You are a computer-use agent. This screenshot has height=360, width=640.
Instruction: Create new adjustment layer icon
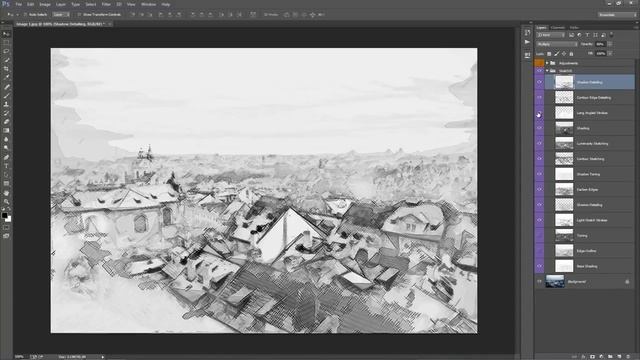[x=601, y=357]
